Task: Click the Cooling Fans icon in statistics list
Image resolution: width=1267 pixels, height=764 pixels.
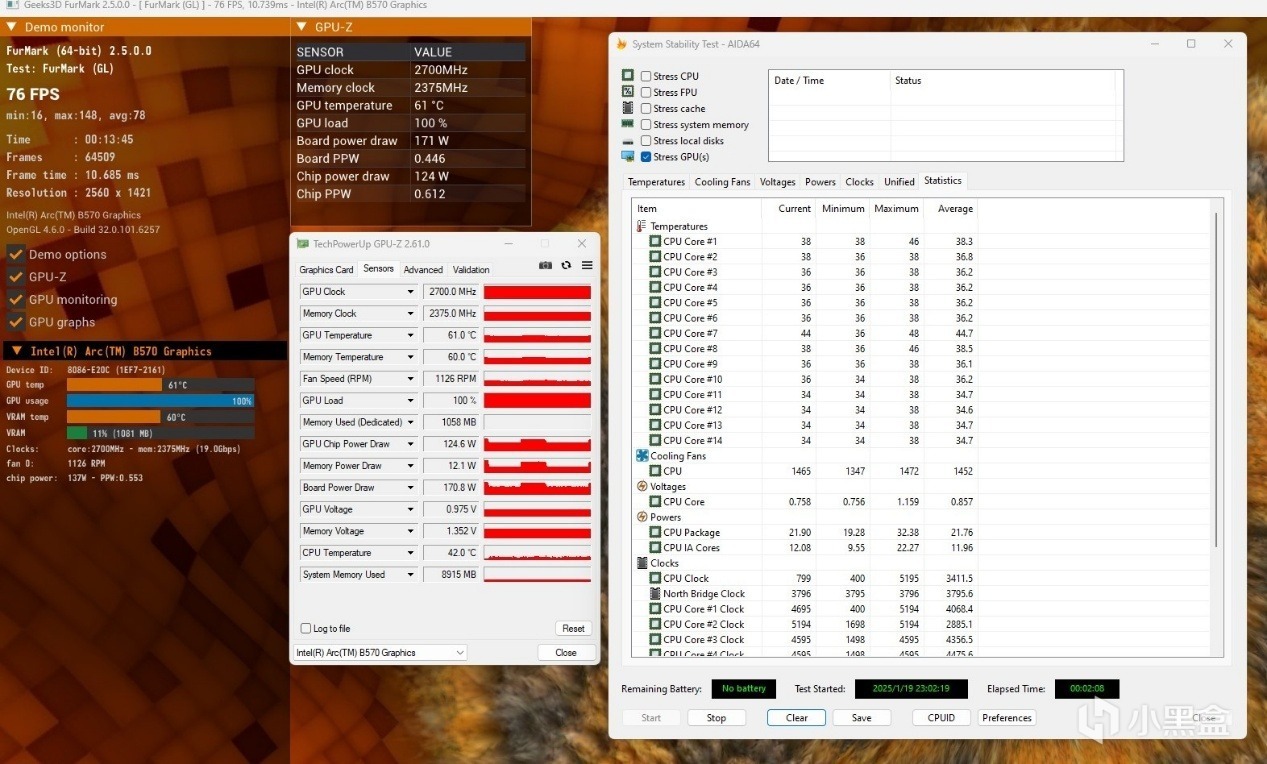Action: pyautogui.click(x=642, y=456)
